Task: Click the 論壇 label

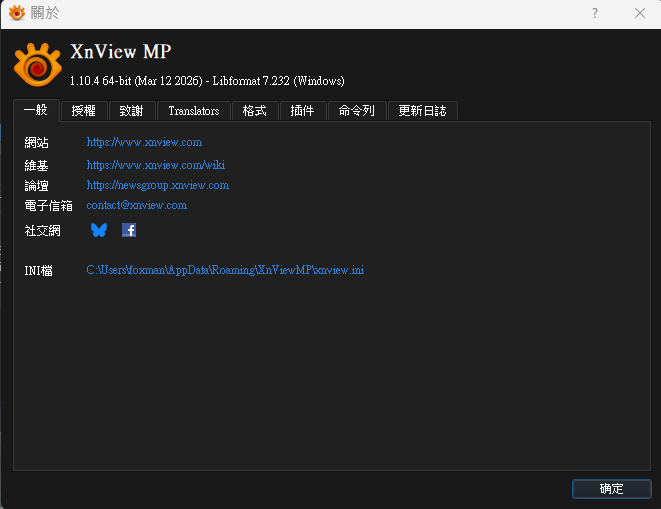Action: pyautogui.click(x=36, y=186)
